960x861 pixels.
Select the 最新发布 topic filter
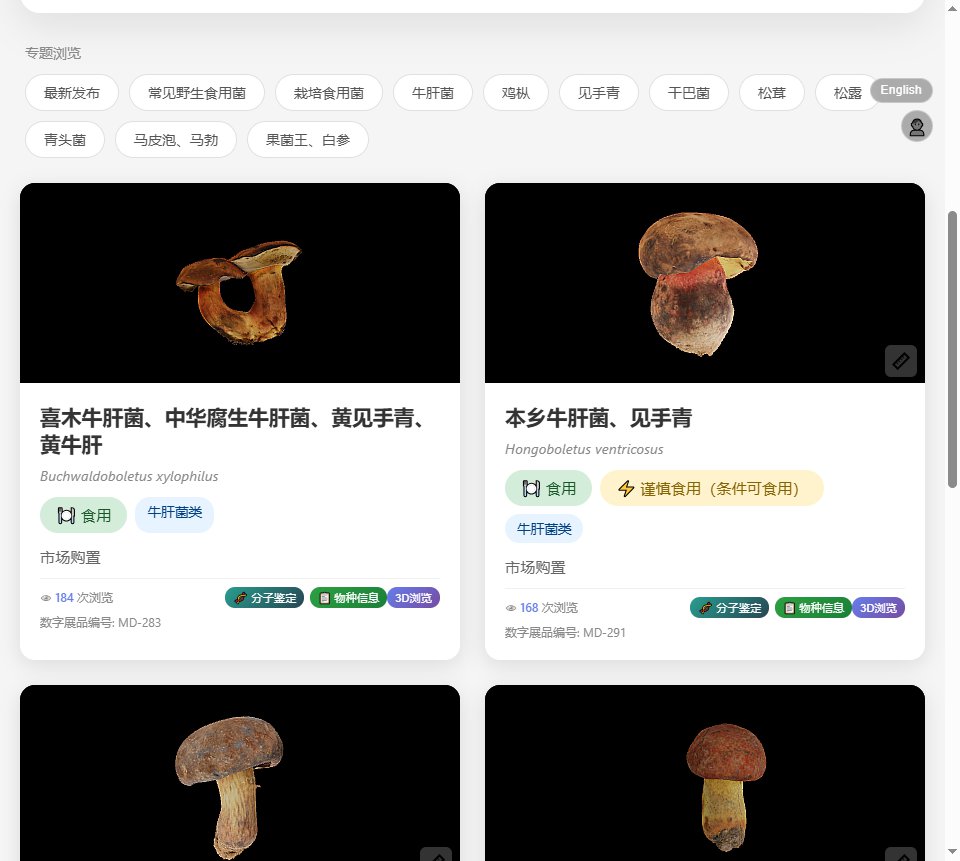(x=72, y=93)
